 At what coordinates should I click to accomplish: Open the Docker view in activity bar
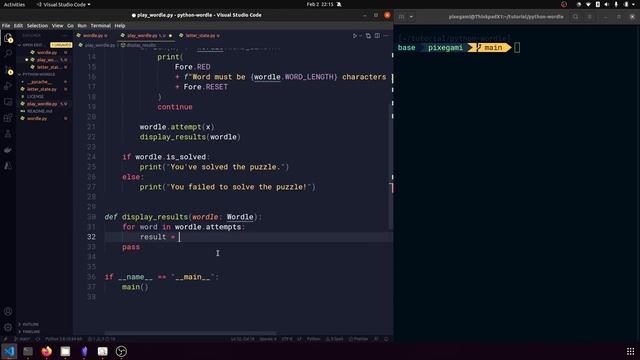(8, 150)
